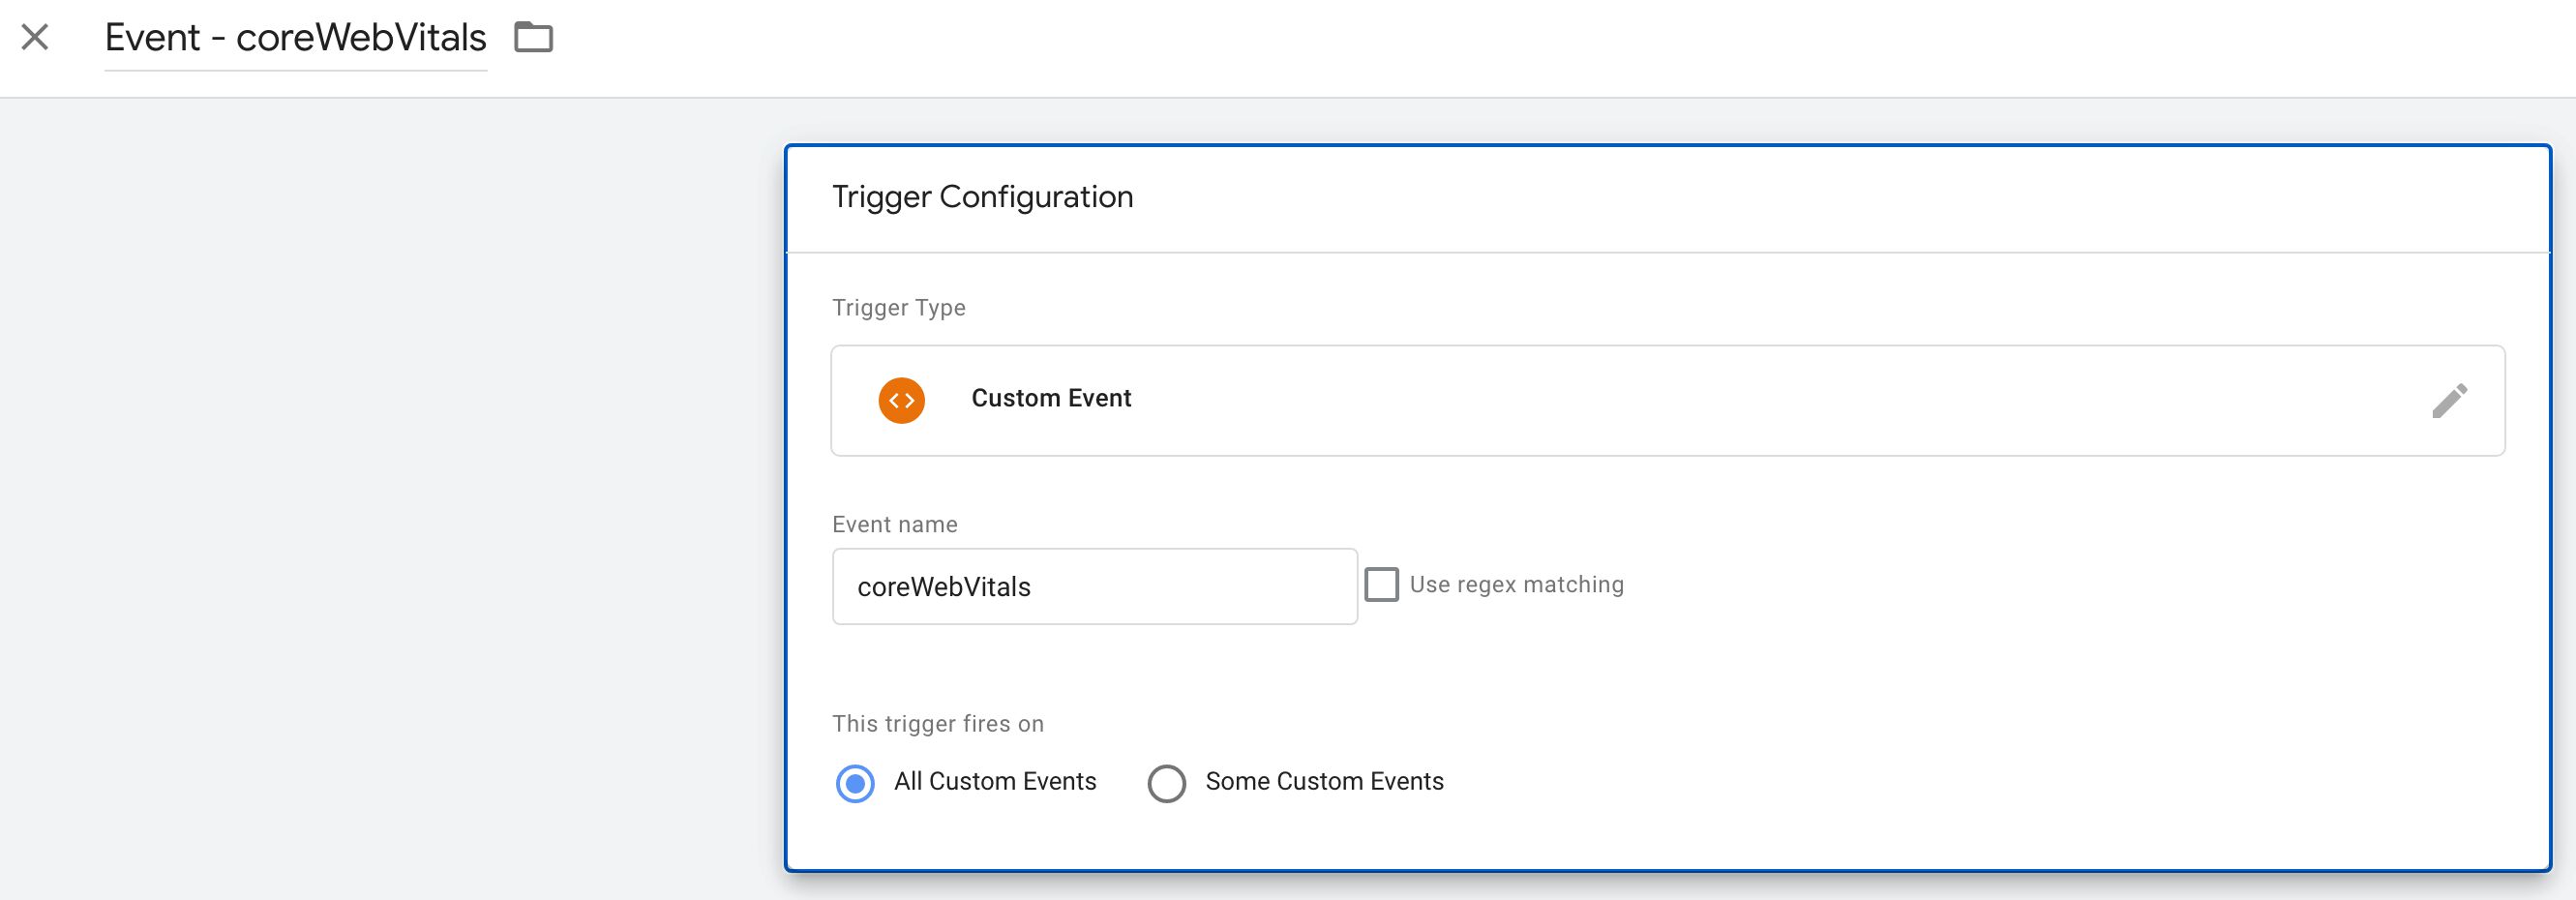Click the 'This trigger fires on' label
Viewport: 2576px width, 900px height.
coord(937,724)
